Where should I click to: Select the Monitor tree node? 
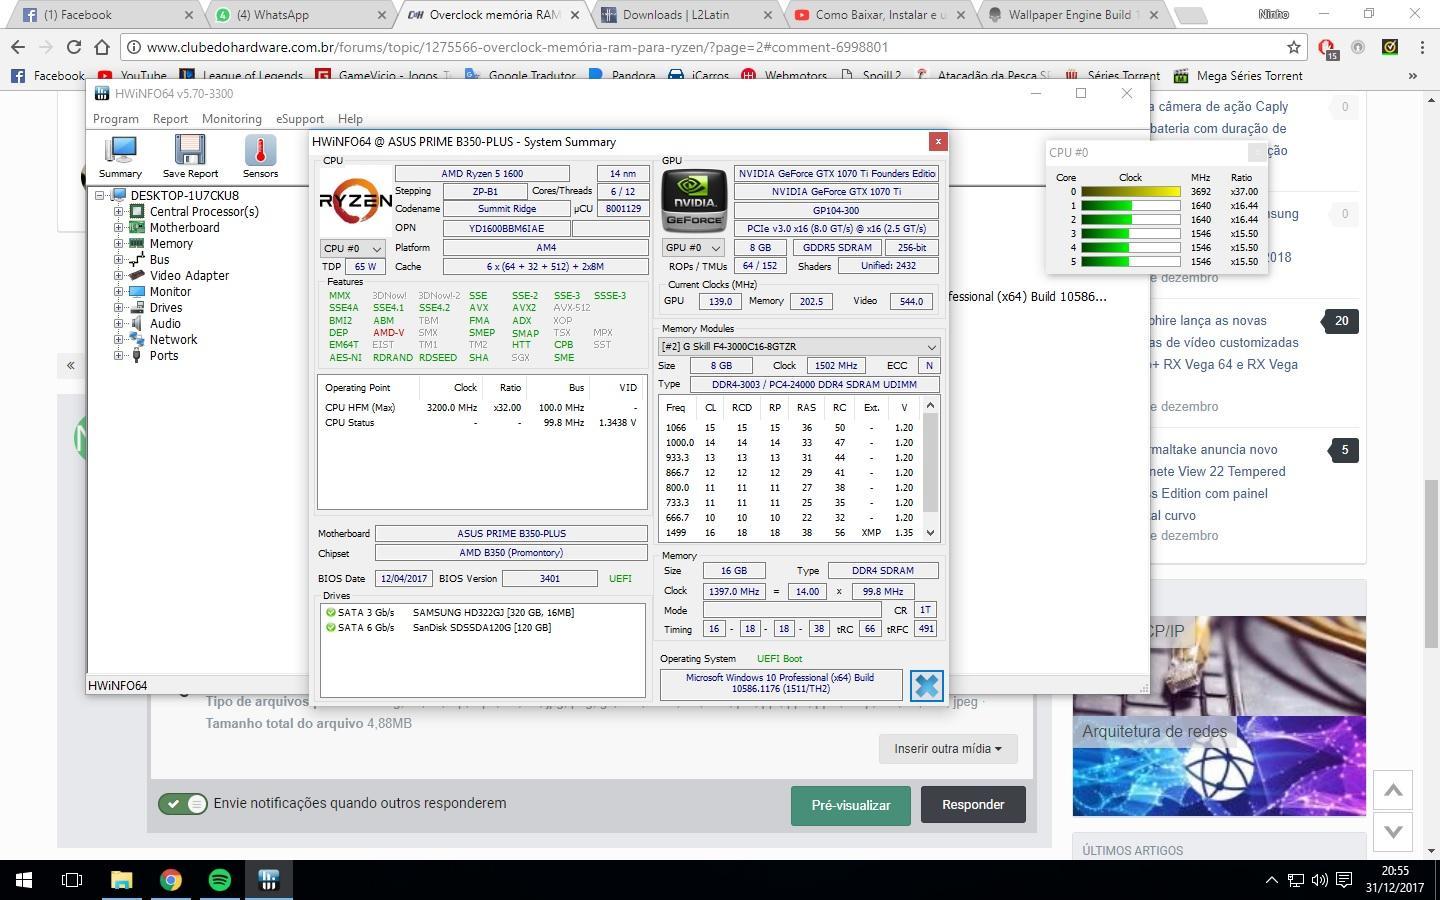pos(170,291)
